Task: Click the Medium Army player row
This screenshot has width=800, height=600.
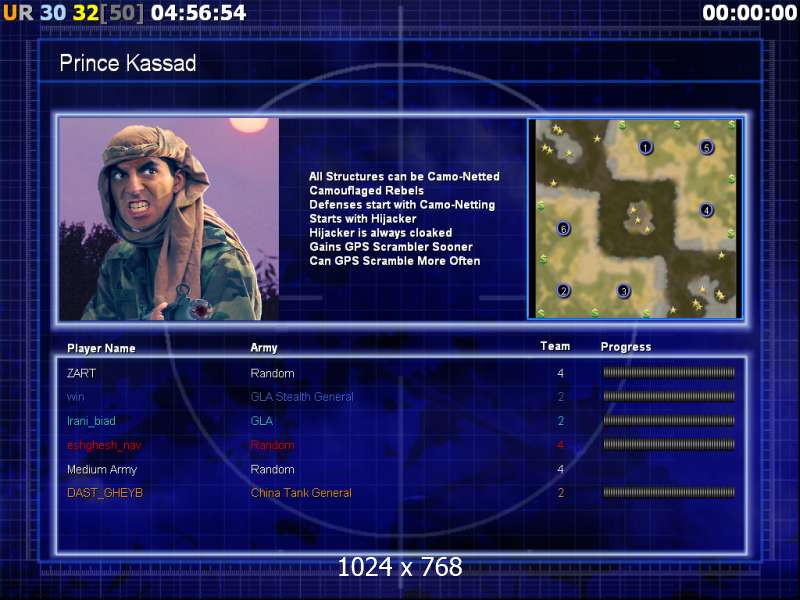Action: coord(401,469)
